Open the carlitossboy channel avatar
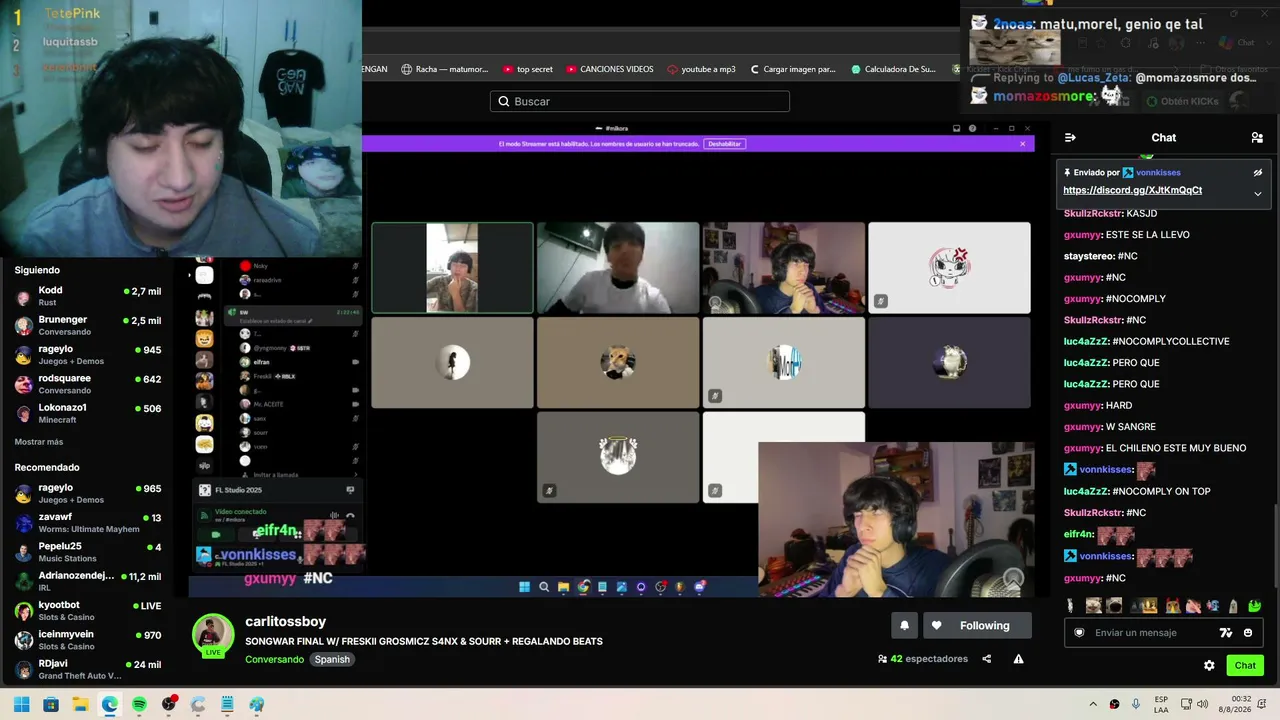The height and width of the screenshot is (720, 1280). tap(213, 635)
